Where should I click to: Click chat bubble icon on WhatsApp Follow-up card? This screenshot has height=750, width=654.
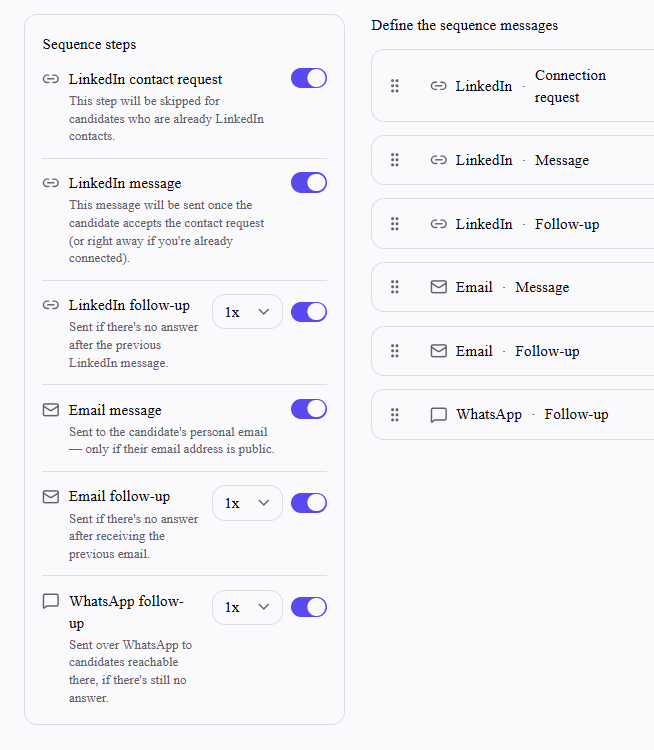pyautogui.click(x=439, y=415)
